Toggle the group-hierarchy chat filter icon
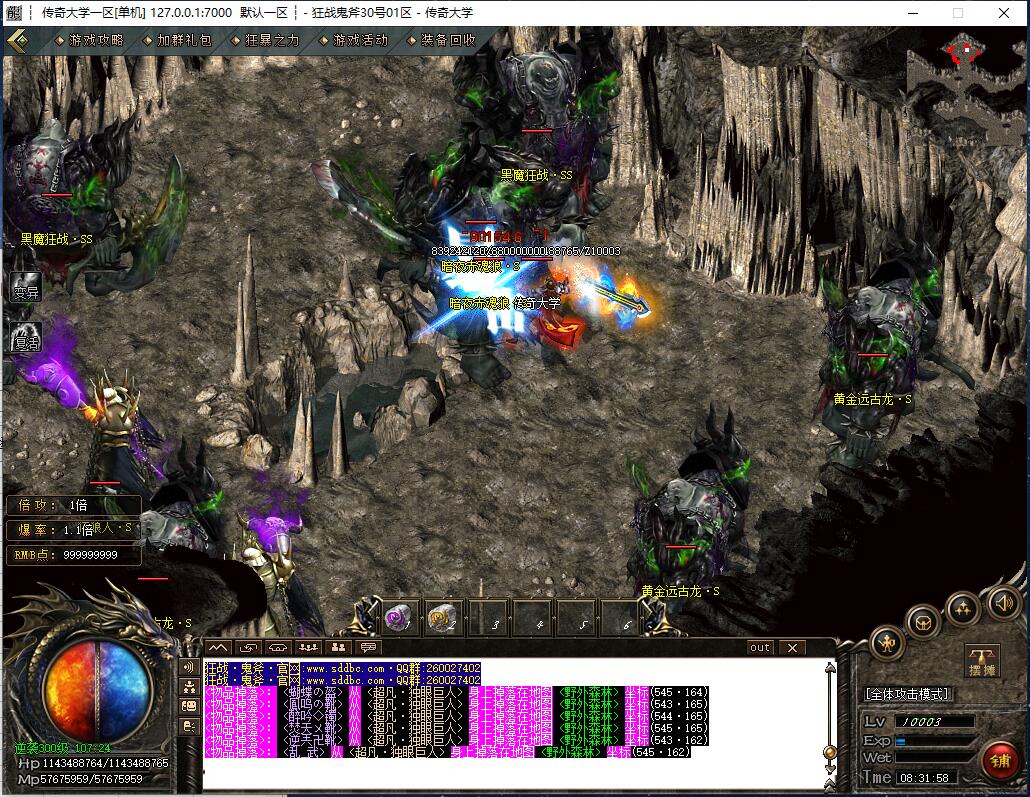 point(190,687)
